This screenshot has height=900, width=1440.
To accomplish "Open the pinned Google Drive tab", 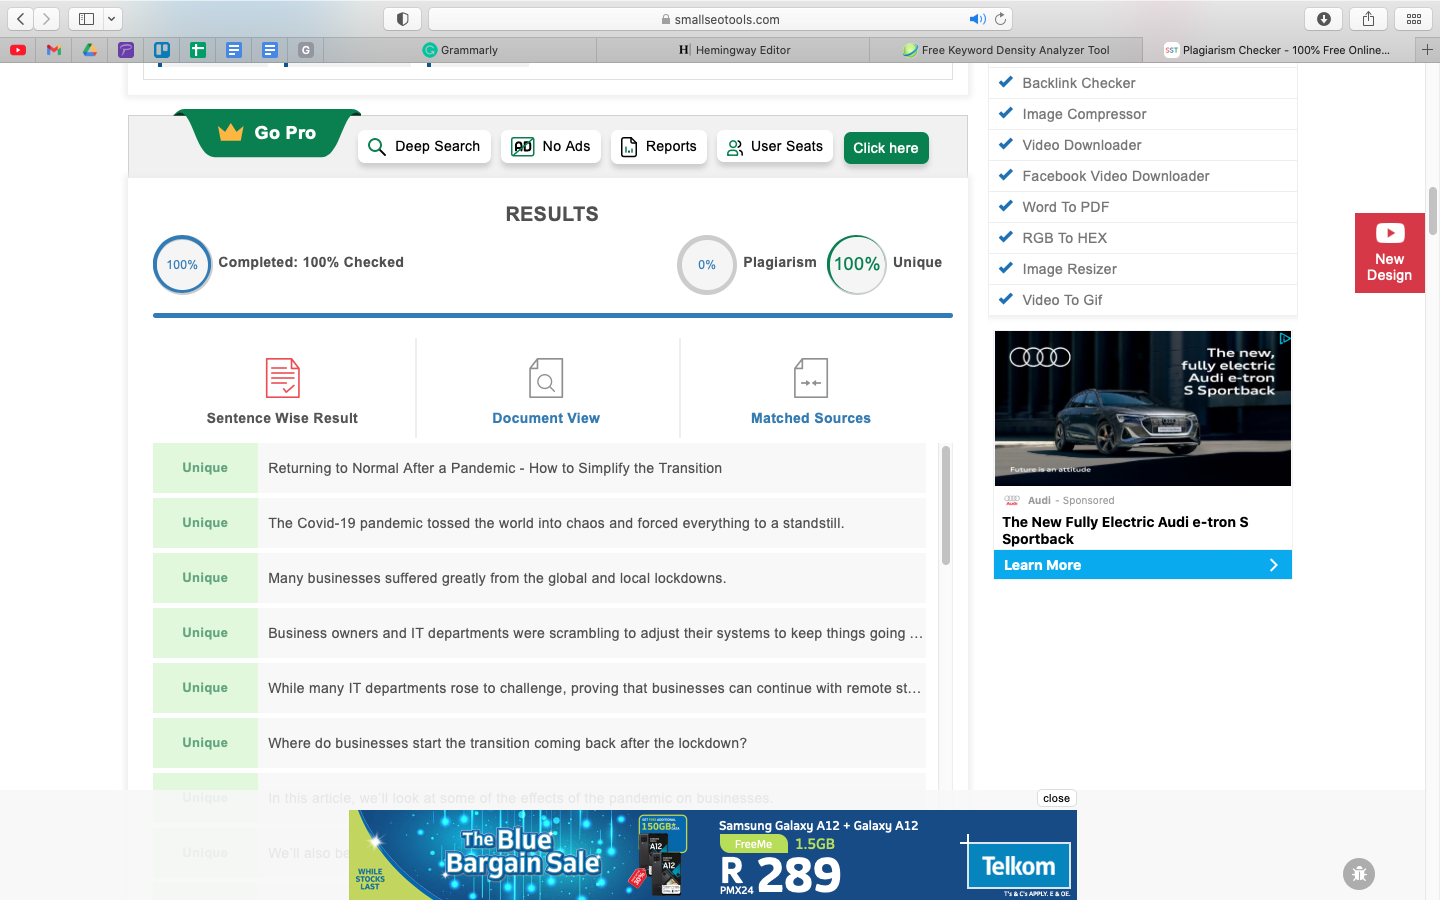I will pyautogui.click(x=90, y=49).
